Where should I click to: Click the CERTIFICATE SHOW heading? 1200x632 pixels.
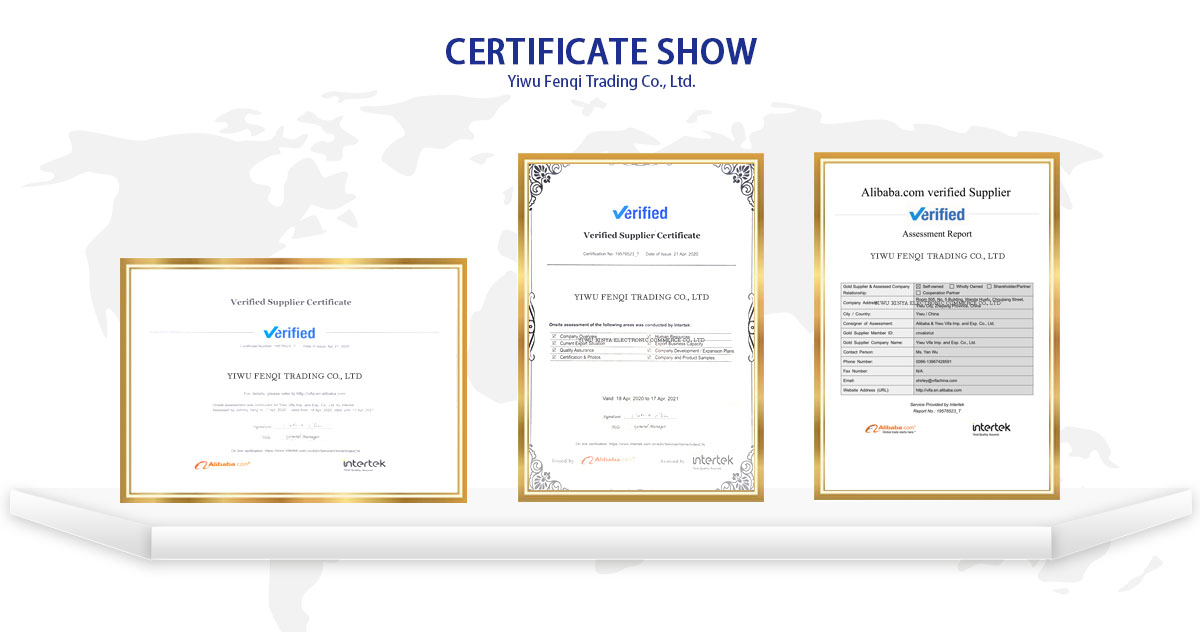[x=601, y=51]
